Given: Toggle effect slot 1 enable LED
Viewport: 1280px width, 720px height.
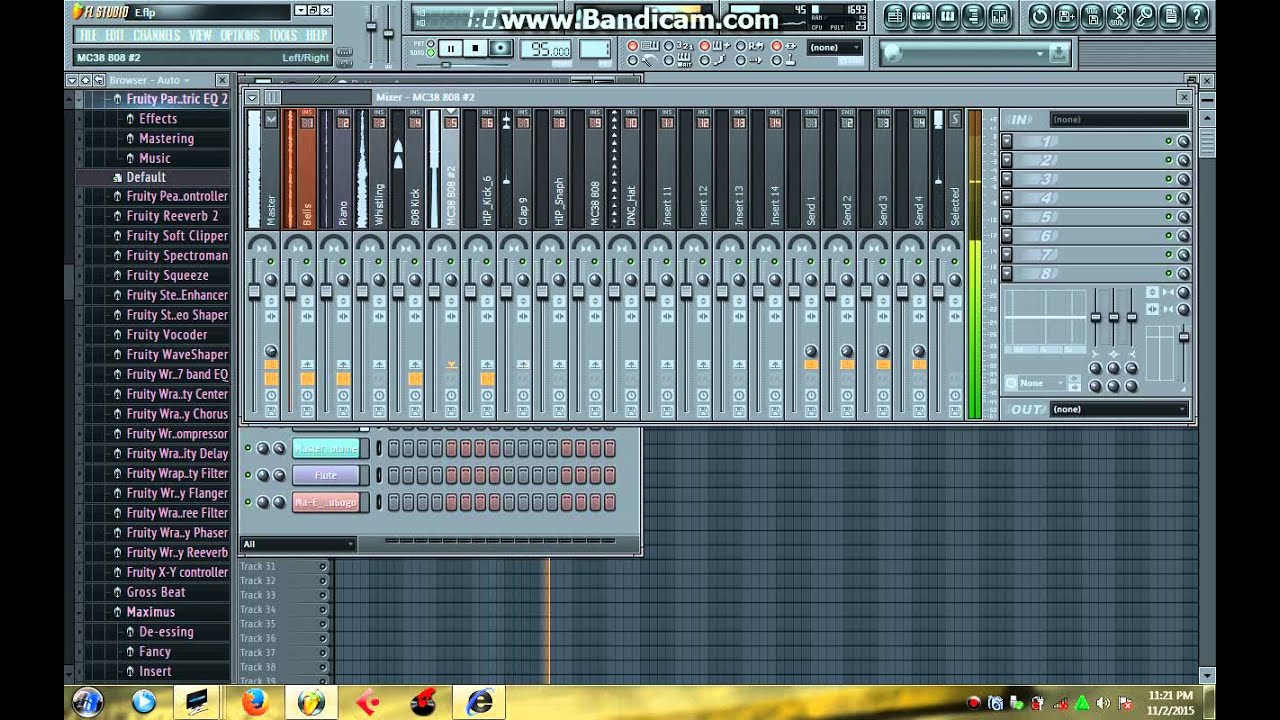Looking at the screenshot, I should [x=1168, y=142].
